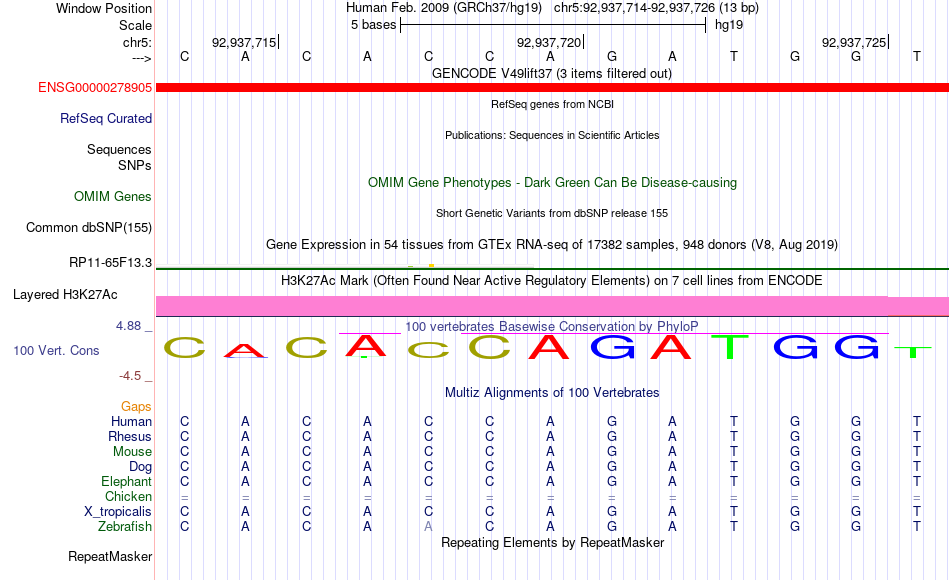
Task: Click the 4.88 PhyloP upper limit value
Action: [x=128, y=326]
